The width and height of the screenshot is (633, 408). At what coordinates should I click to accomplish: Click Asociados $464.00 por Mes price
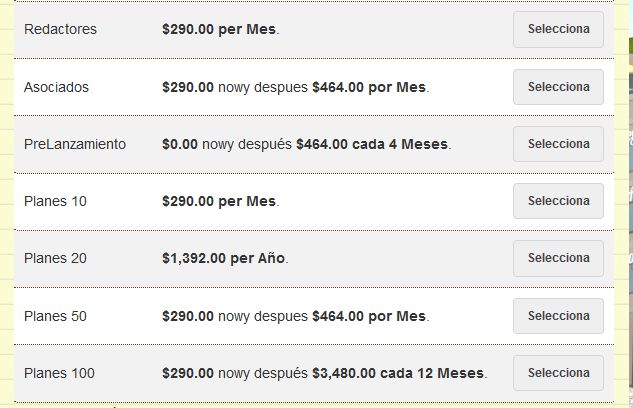click(369, 87)
